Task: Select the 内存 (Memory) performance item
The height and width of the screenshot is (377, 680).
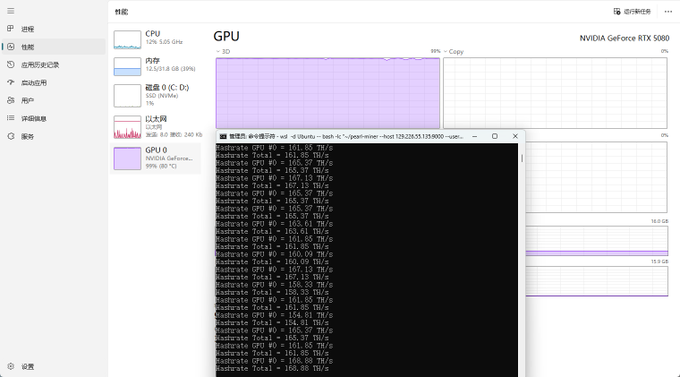Action: click(156, 66)
